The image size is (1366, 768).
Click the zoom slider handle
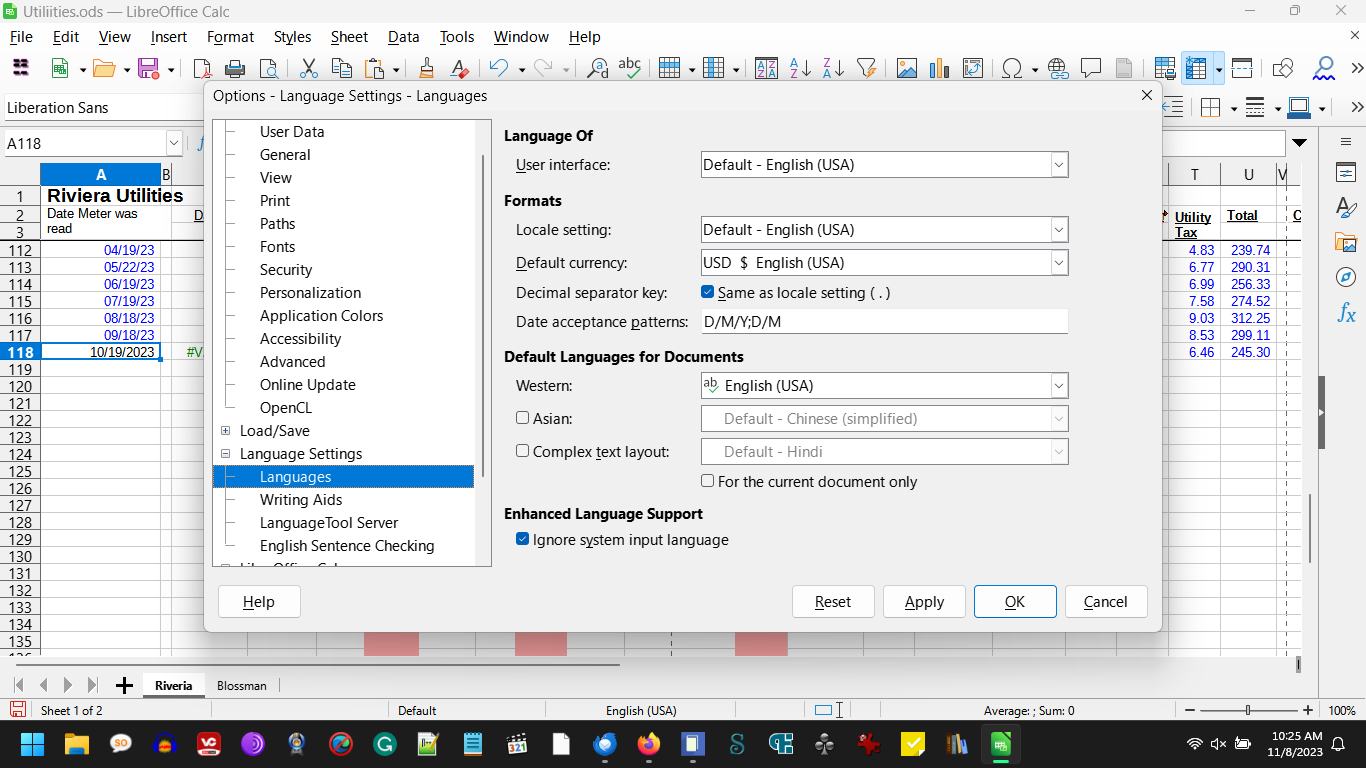pos(1247,710)
